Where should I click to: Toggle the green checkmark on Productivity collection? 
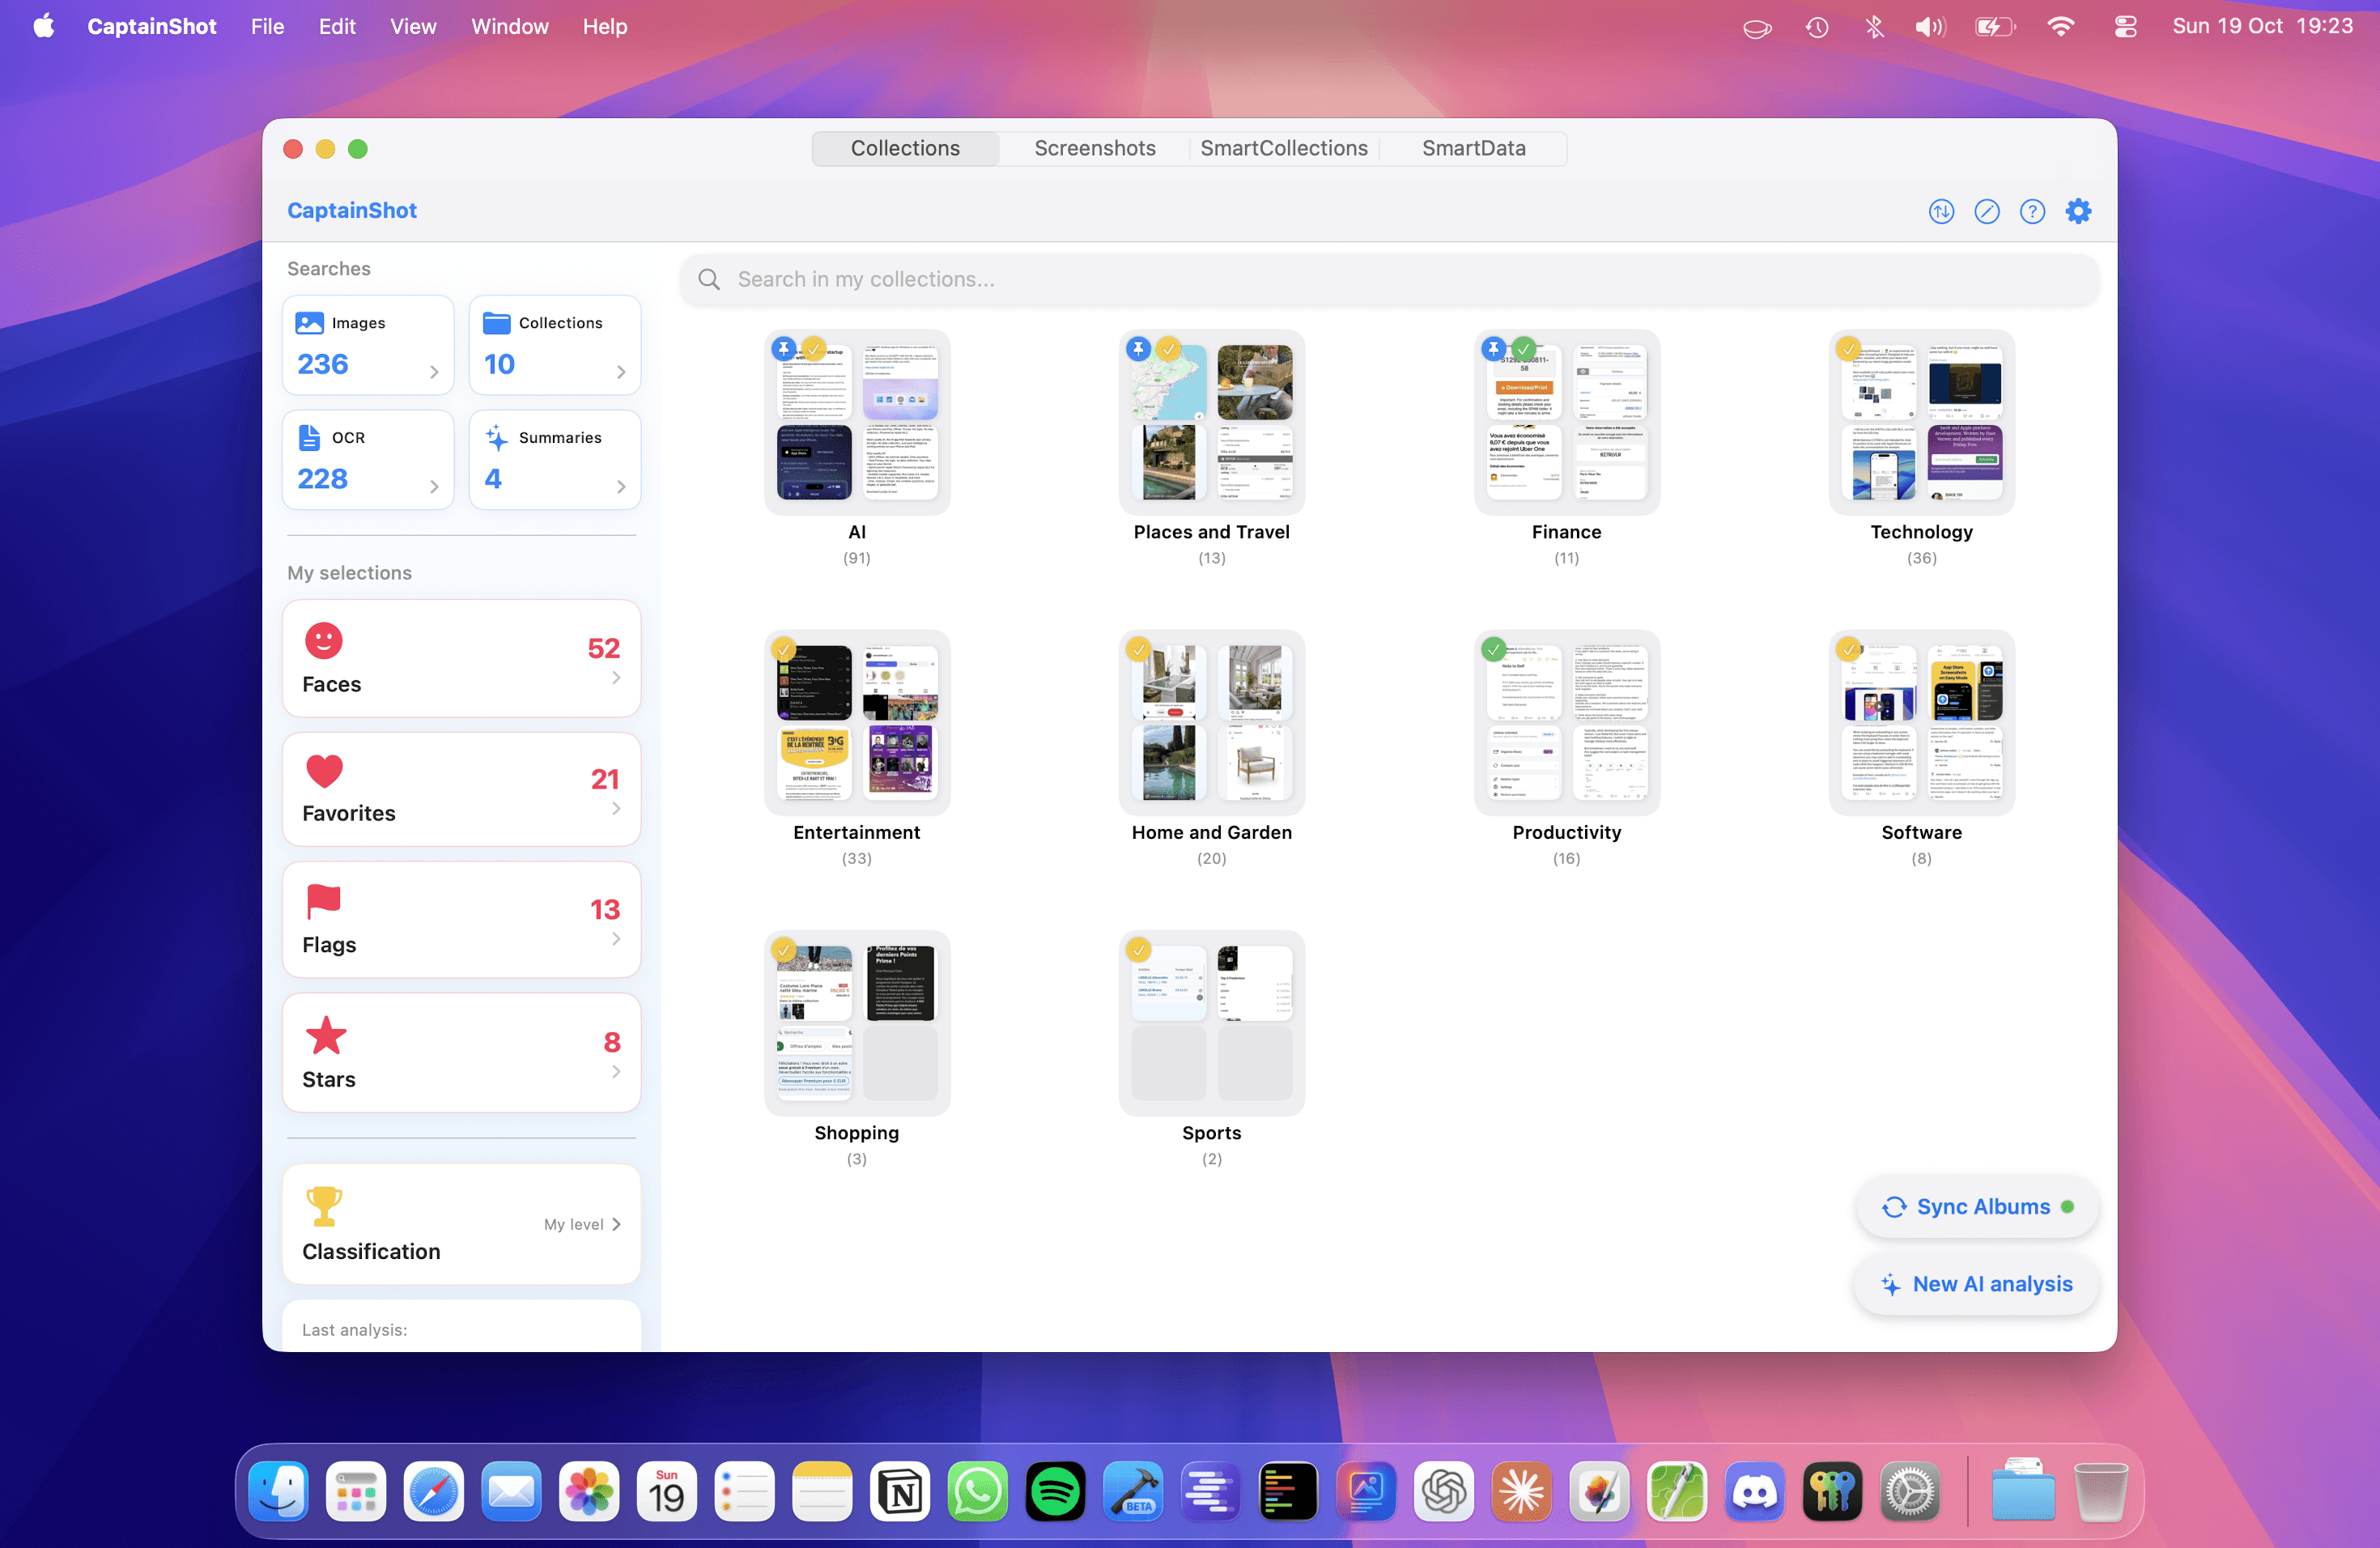pyautogui.click(x=1493, y=649)
